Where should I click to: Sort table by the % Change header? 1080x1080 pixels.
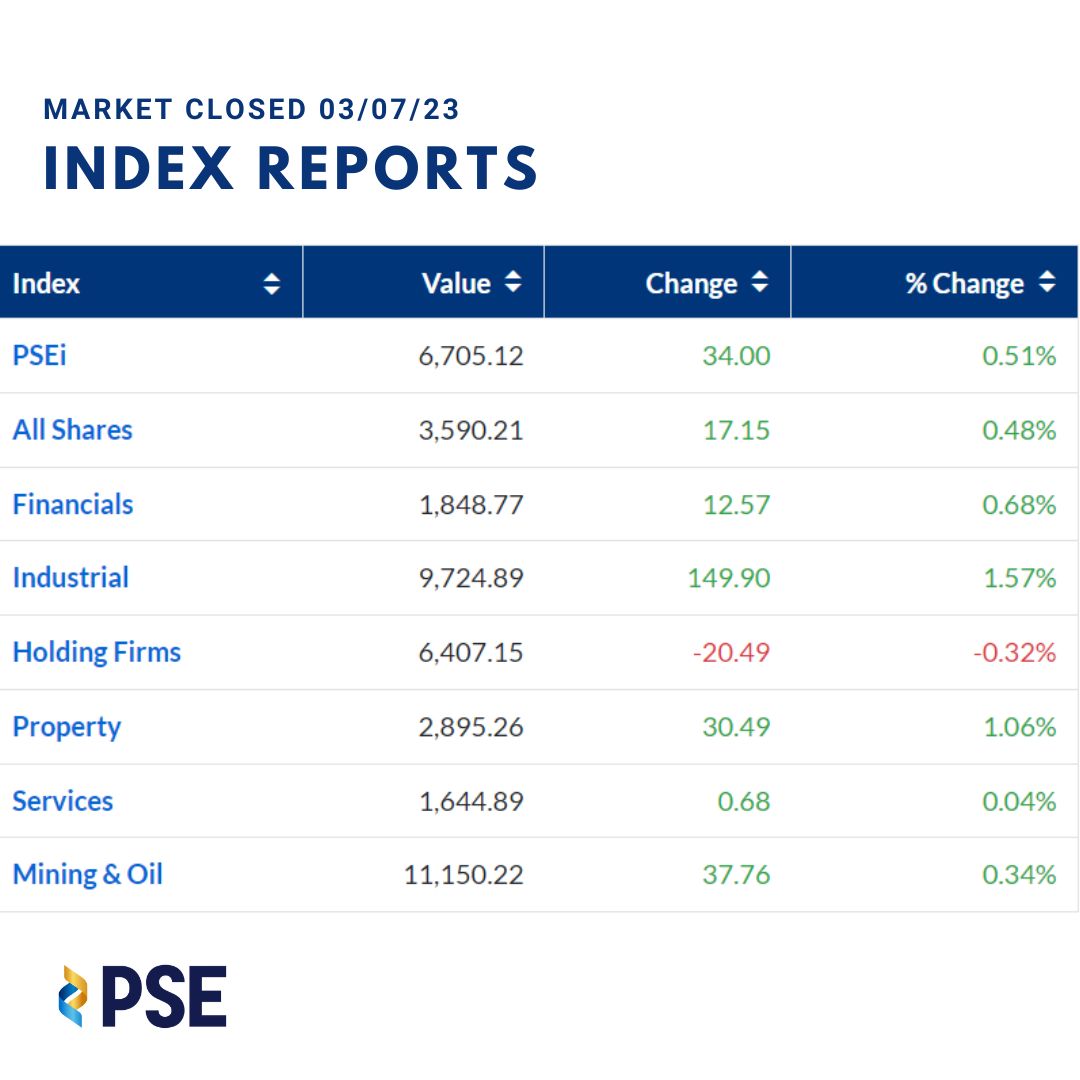click(964, 284)
